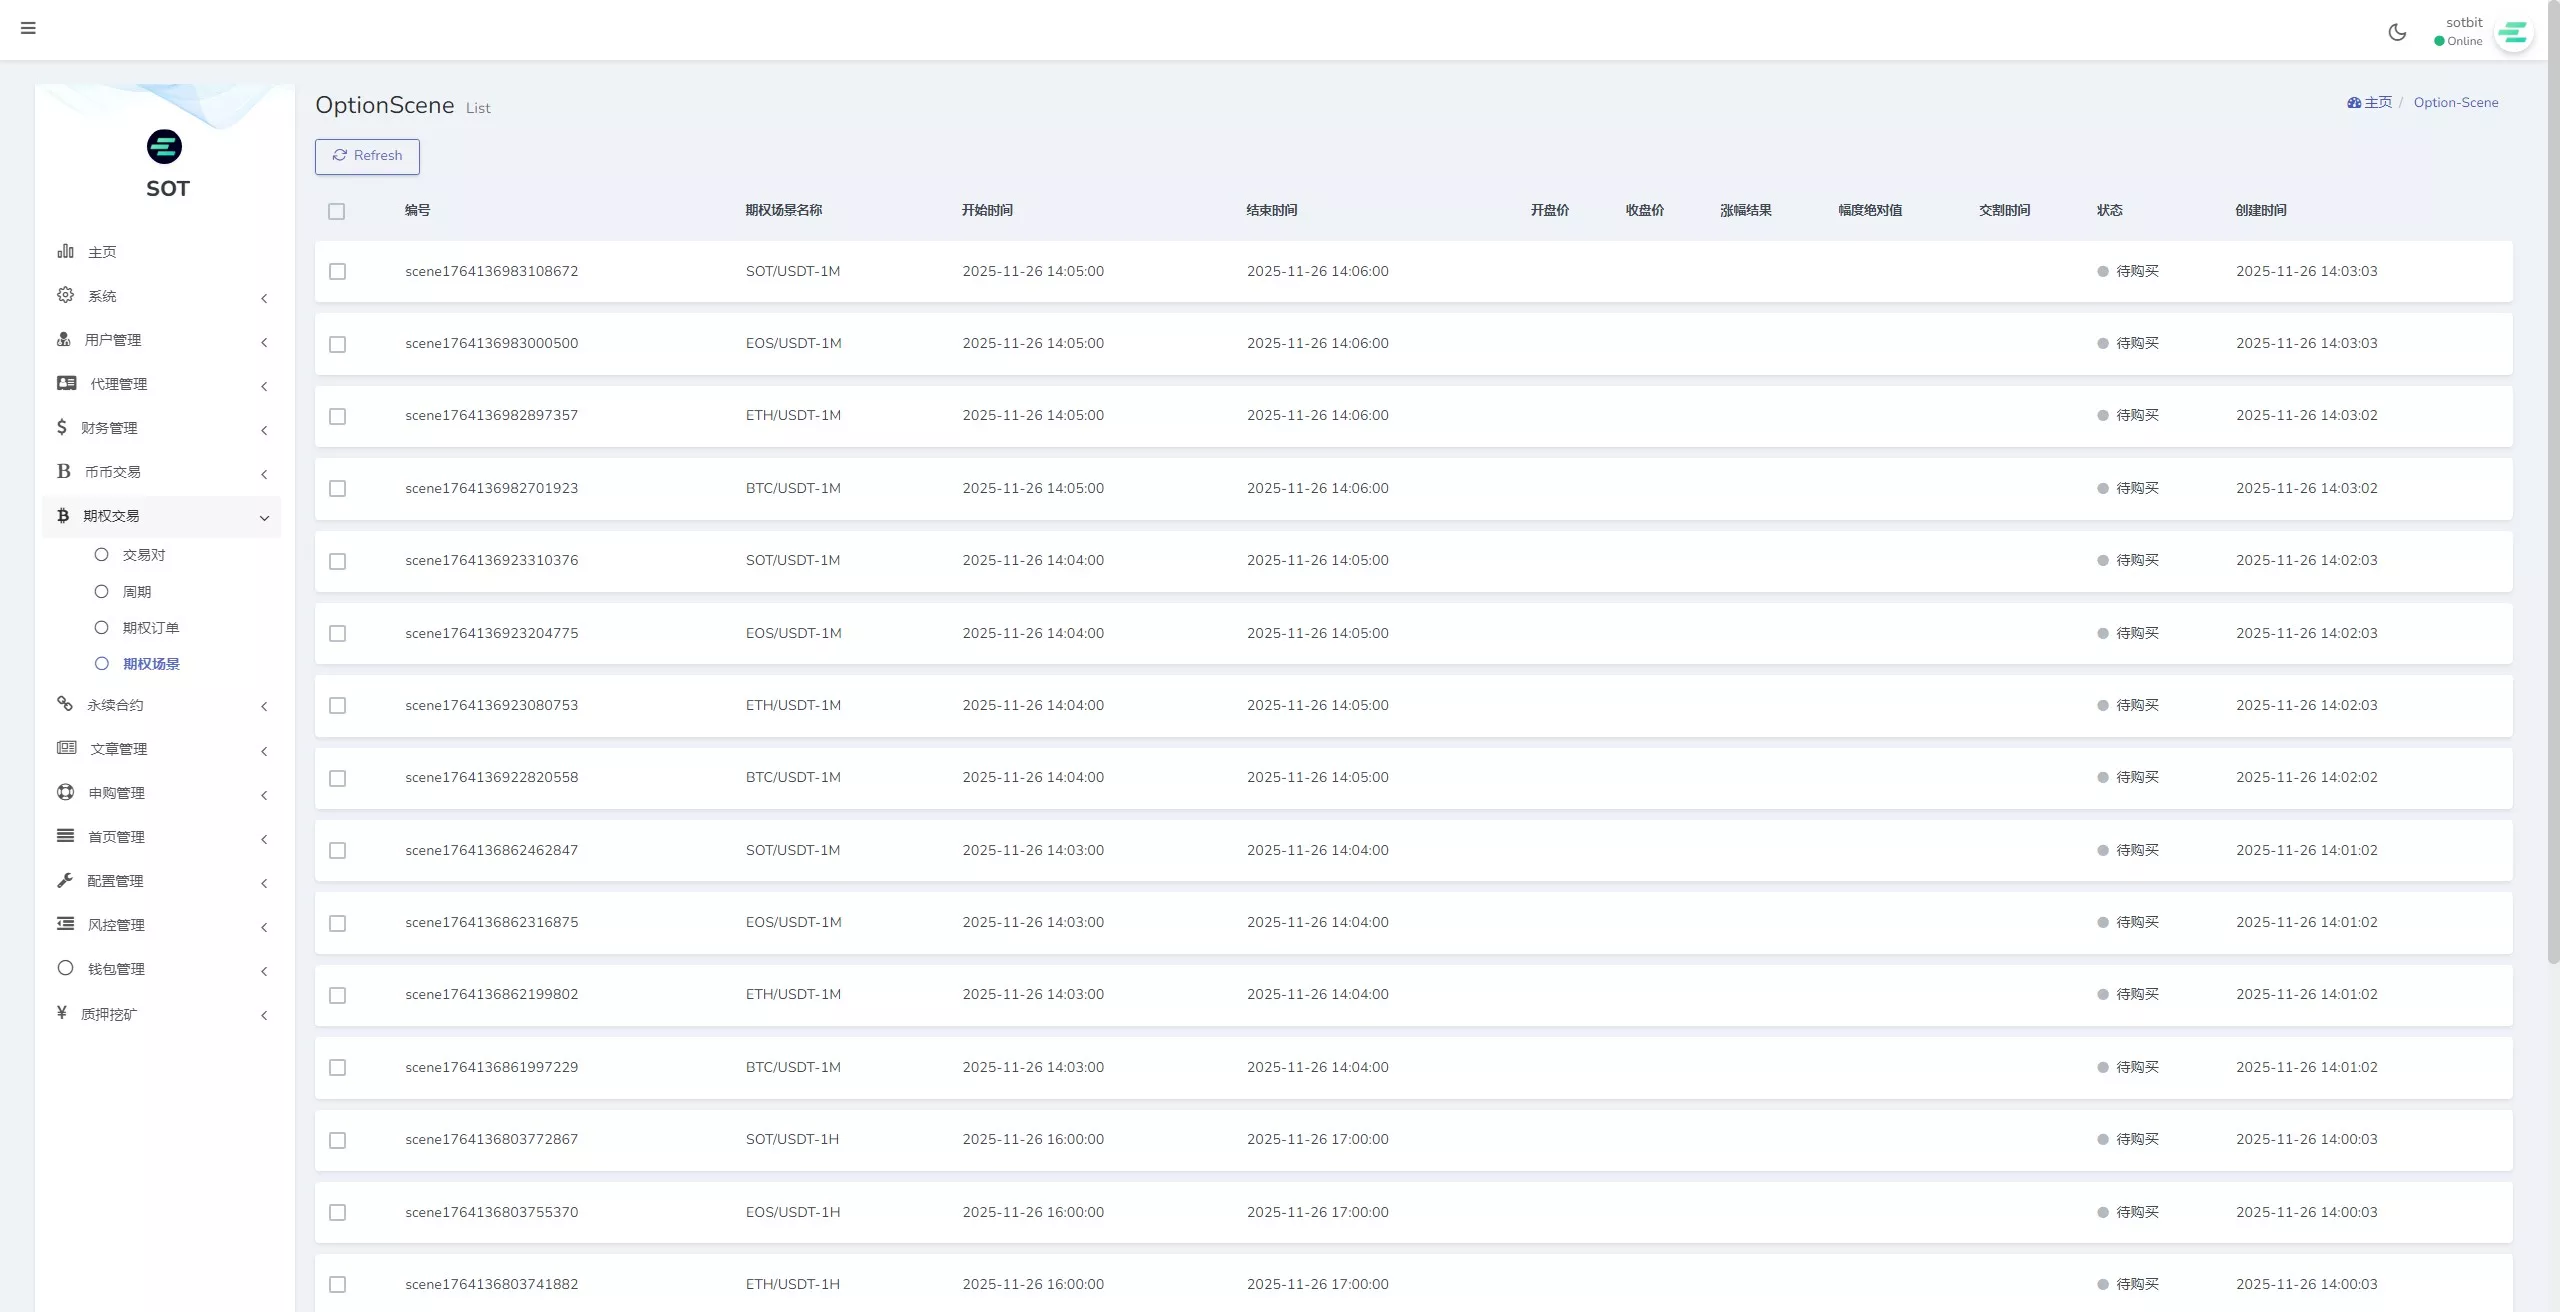Select the BTC/USDT-1M 14:05:00 row checkbox
2560x1312 pixels.
(x=338, y=489)
